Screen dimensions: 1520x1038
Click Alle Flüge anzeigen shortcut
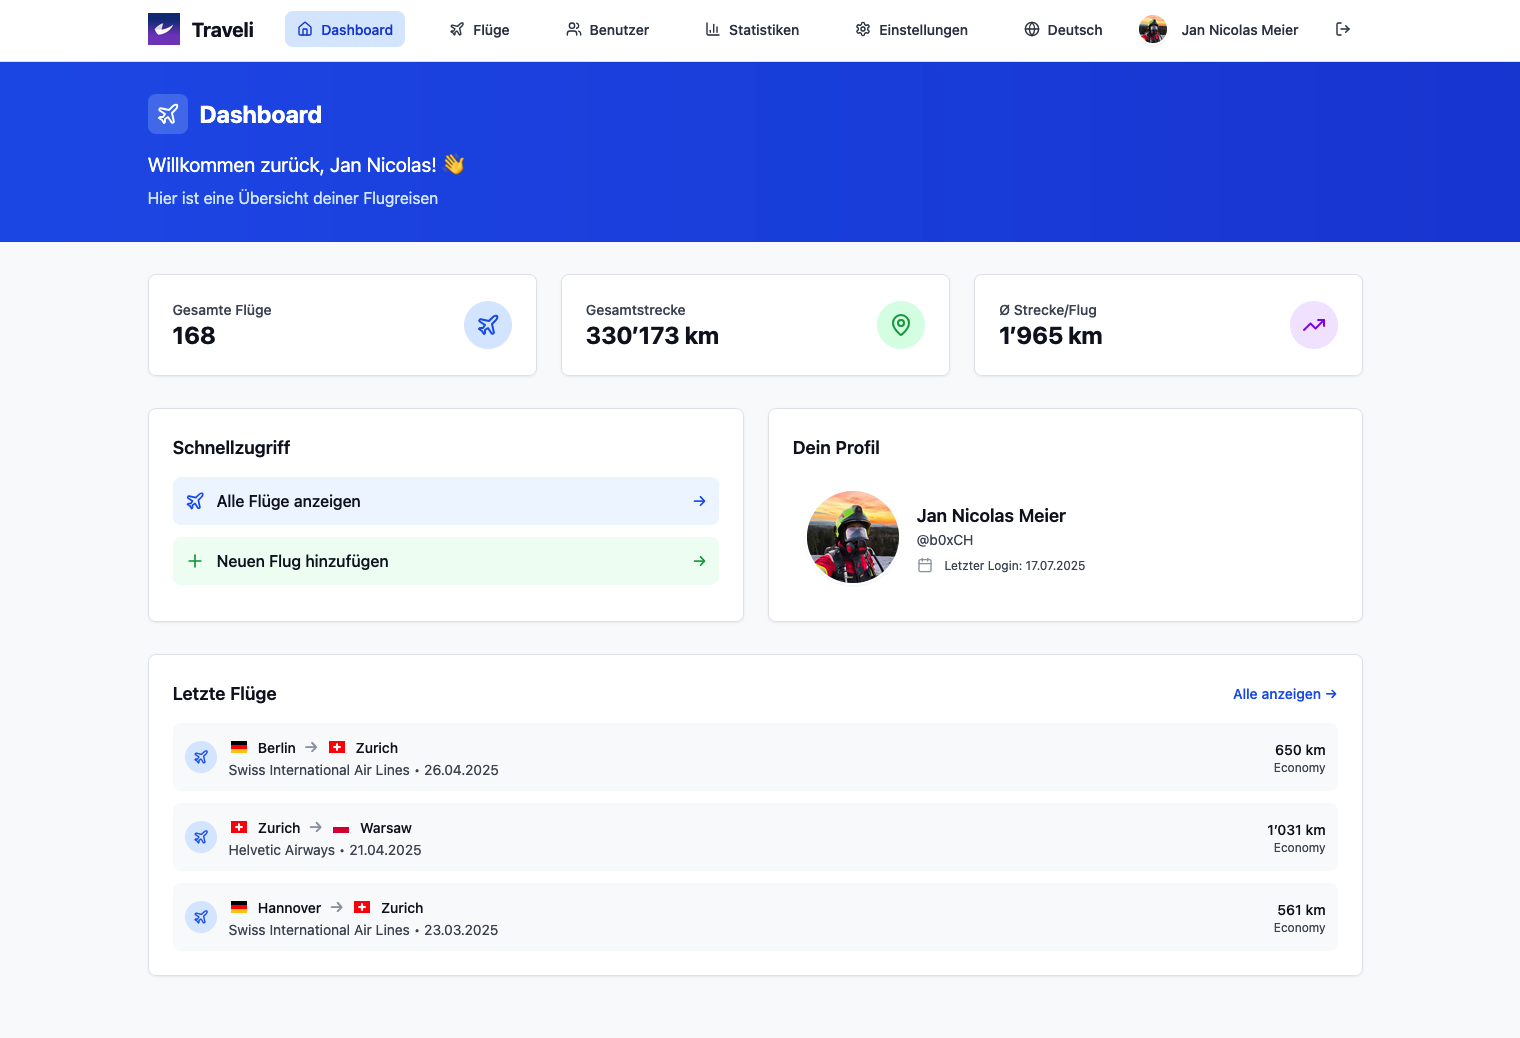(x=445, y=501)
